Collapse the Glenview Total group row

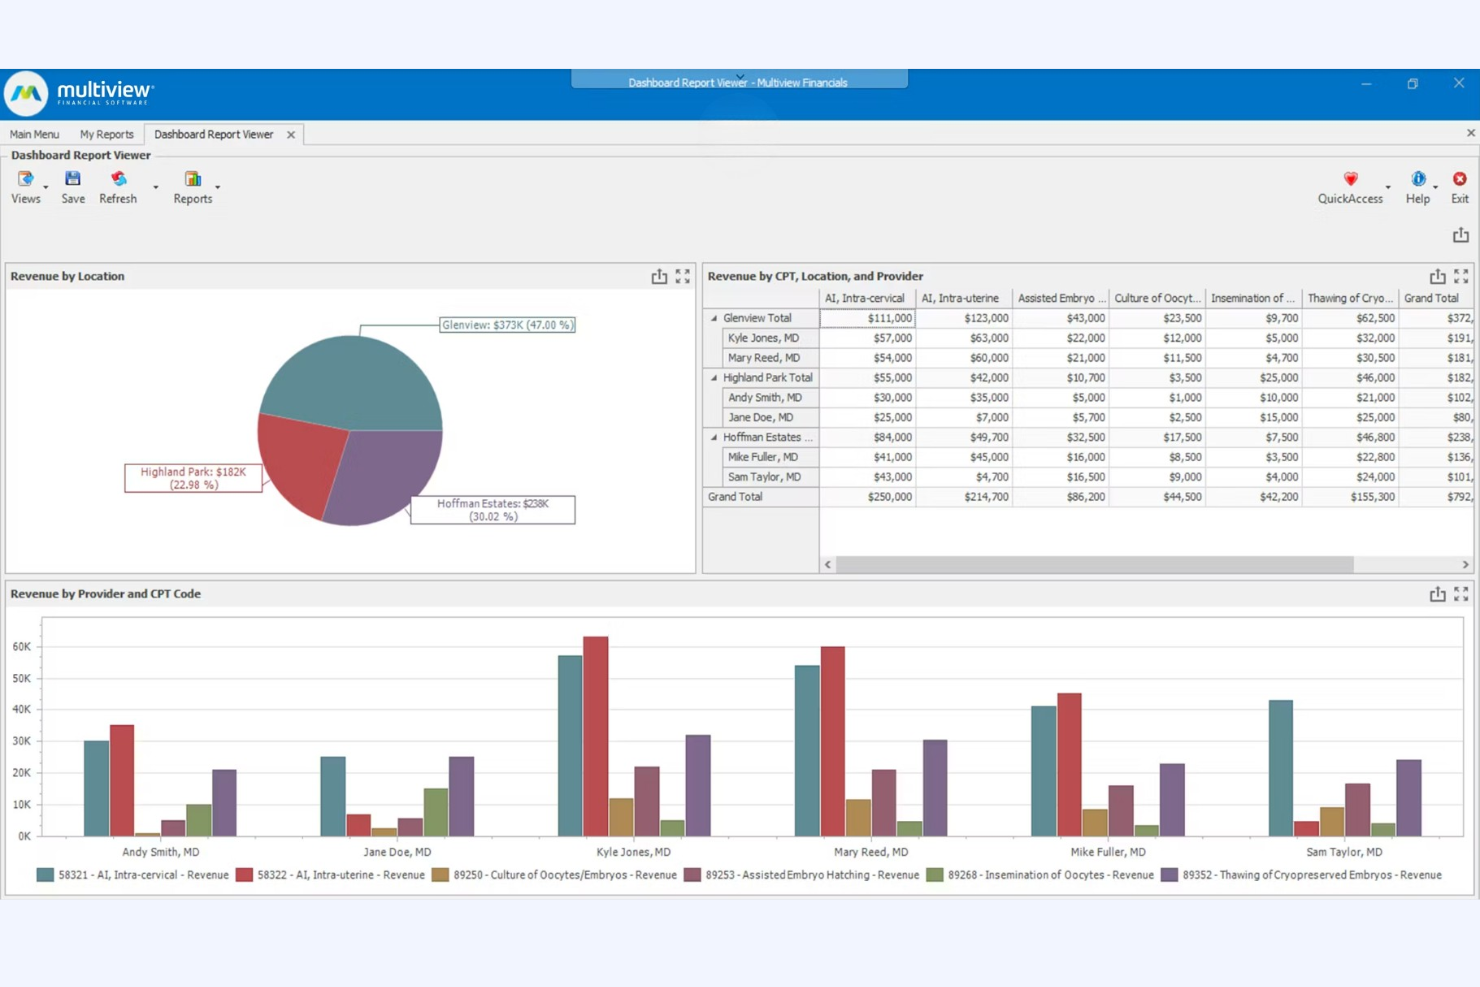click(x=713, y=317)
